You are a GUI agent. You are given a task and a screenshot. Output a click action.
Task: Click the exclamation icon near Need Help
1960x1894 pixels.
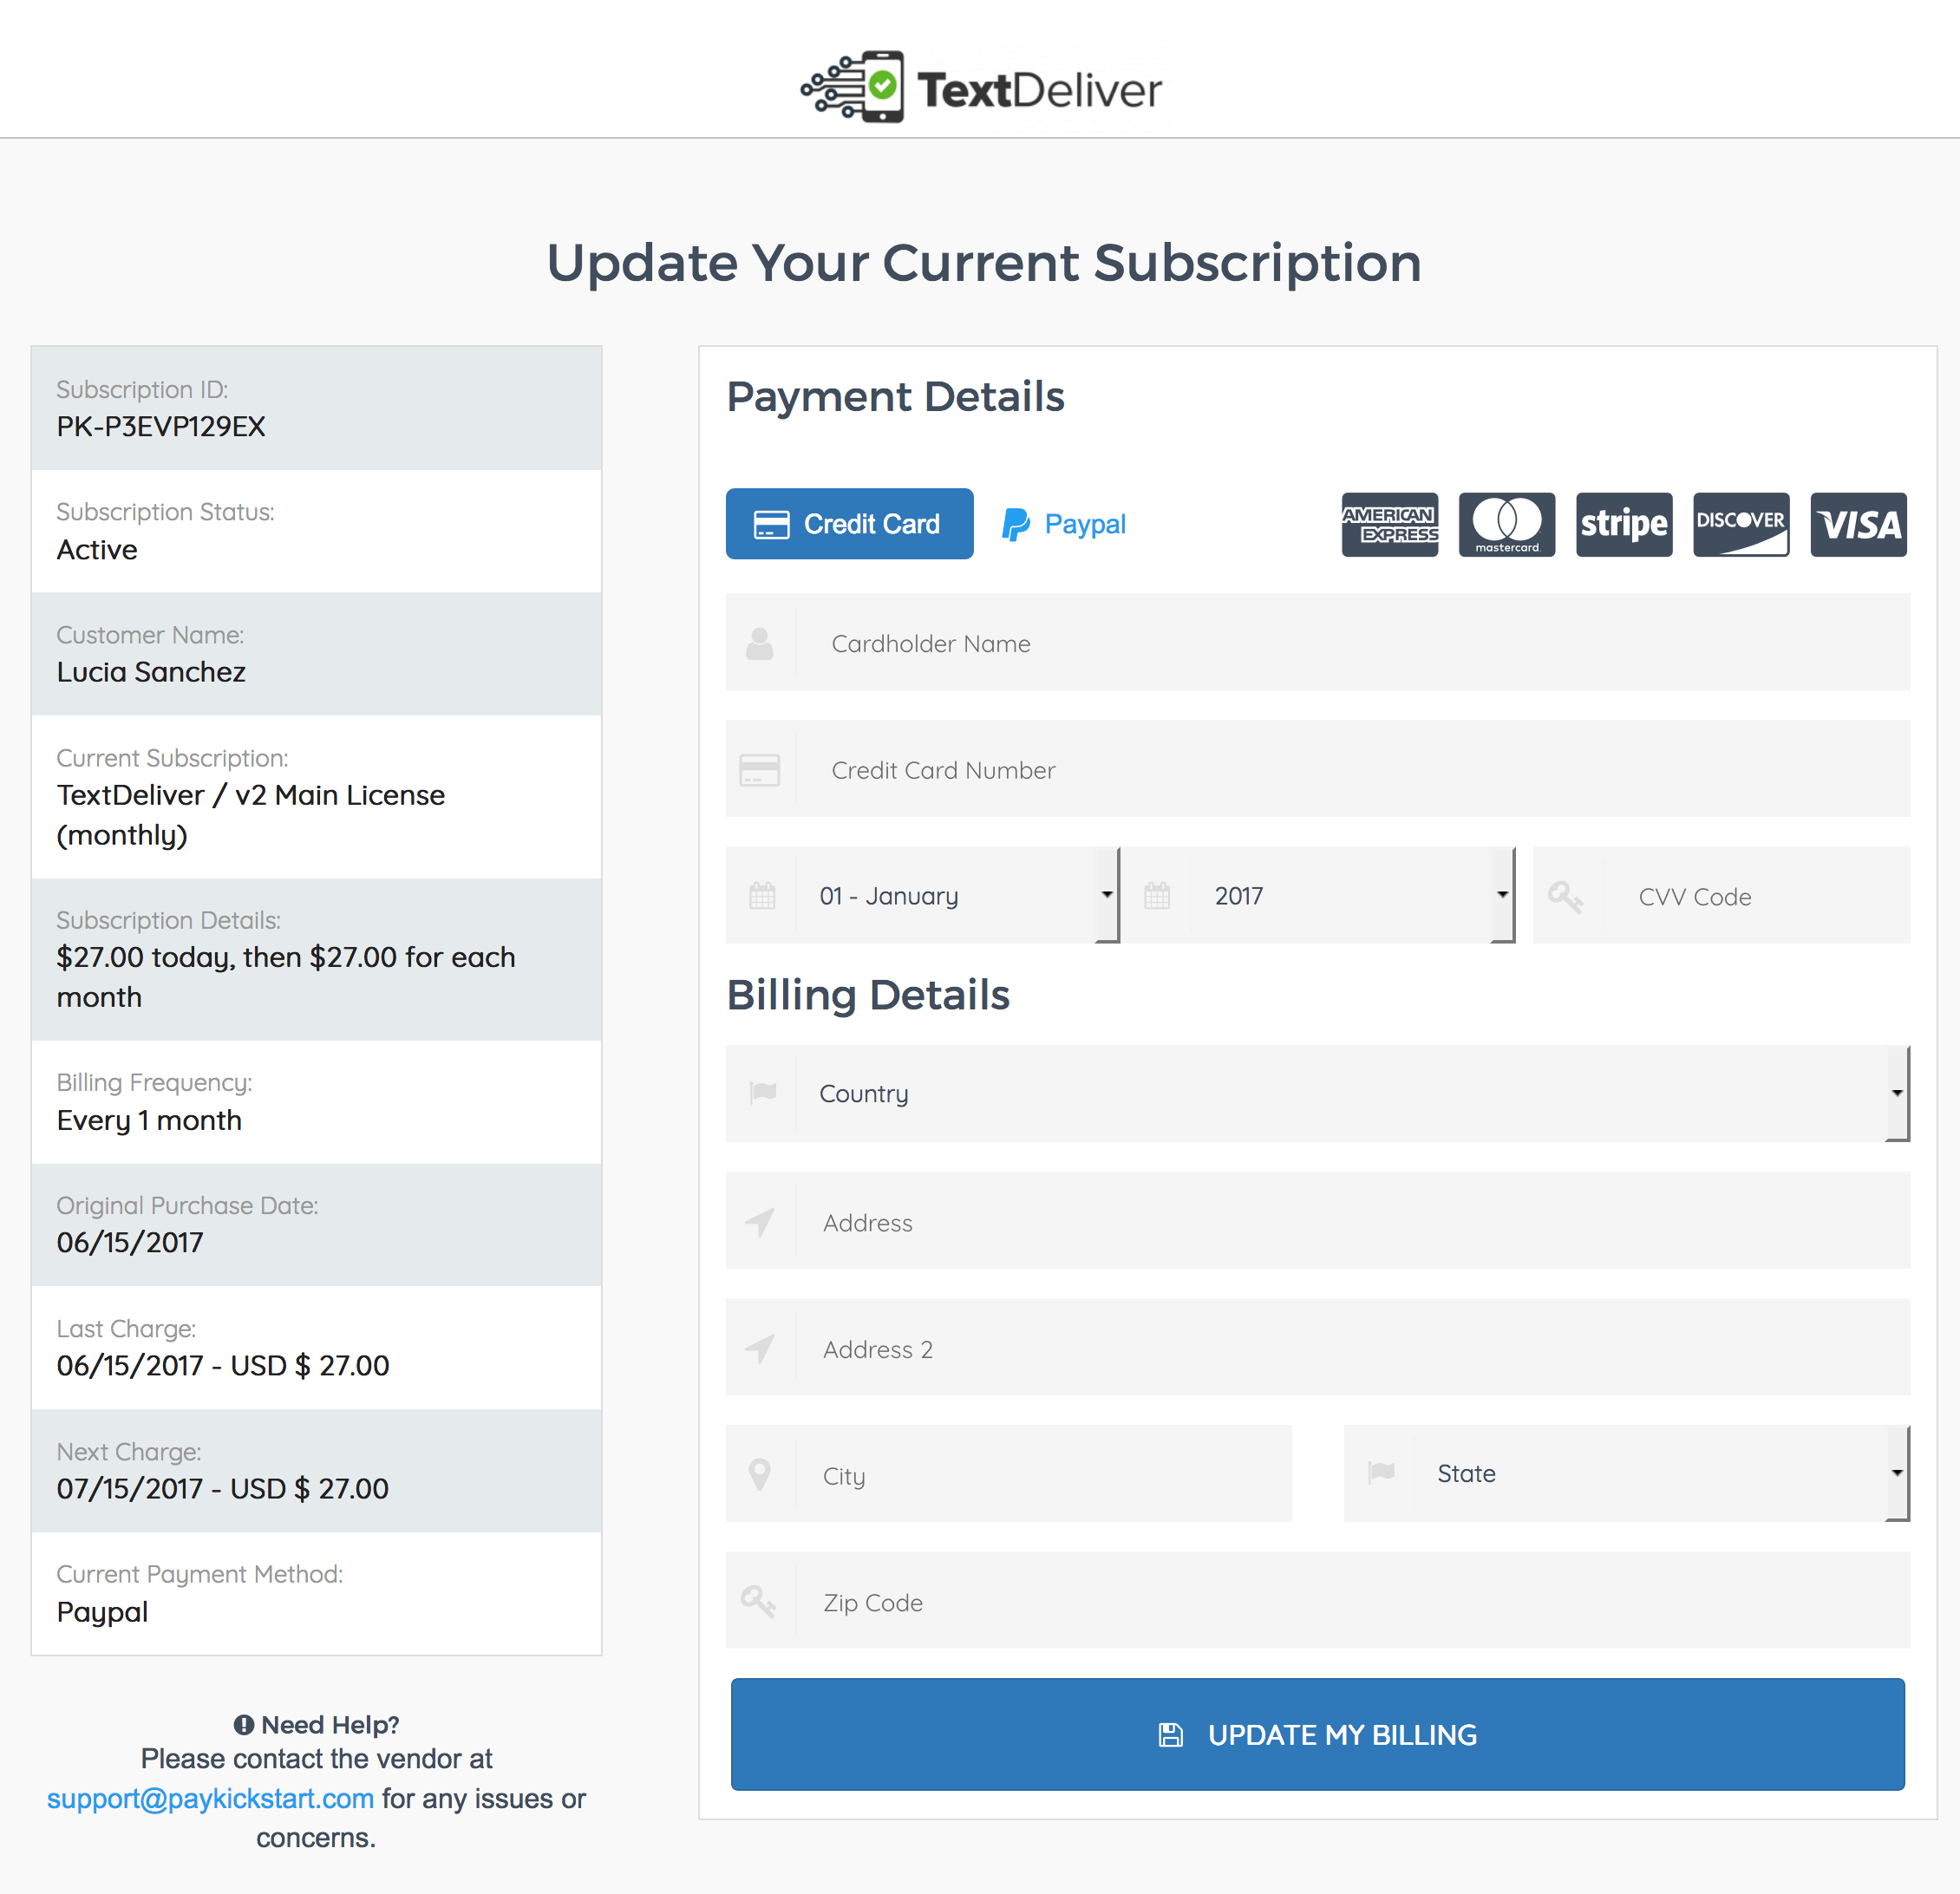[x=243, y=1725]
